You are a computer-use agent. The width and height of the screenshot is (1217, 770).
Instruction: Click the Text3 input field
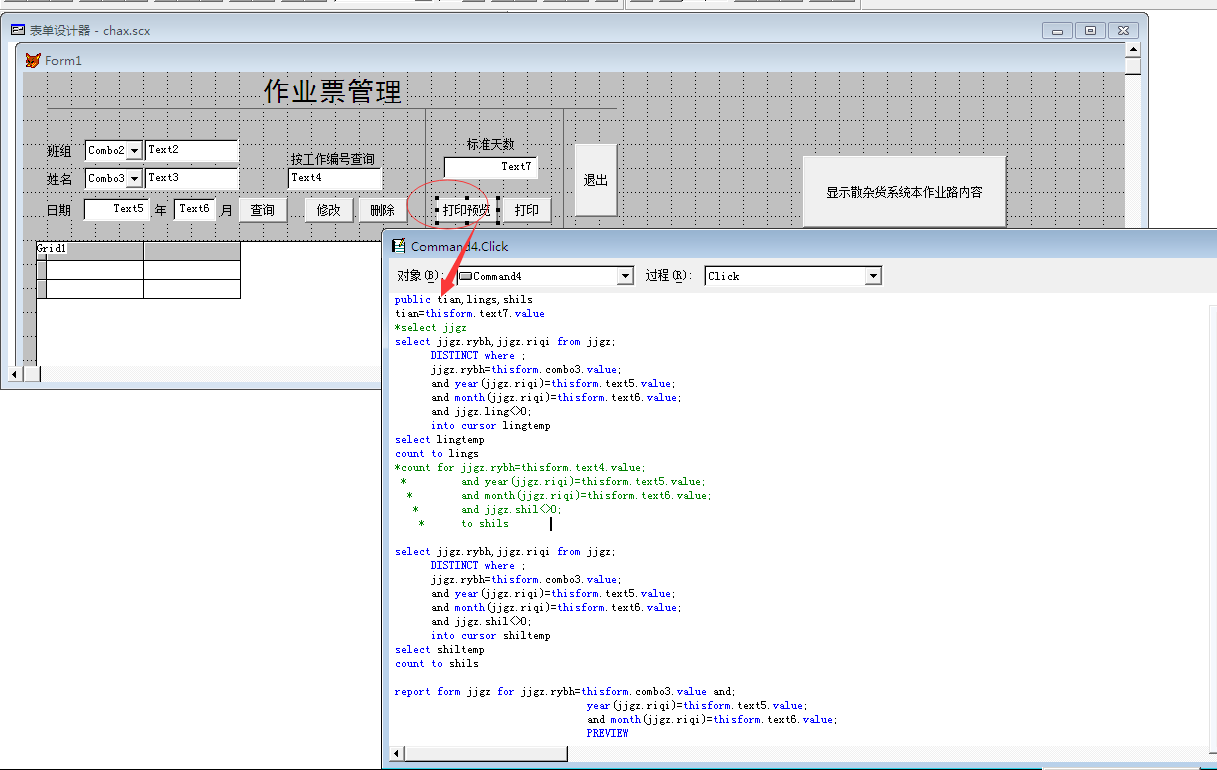192,179
